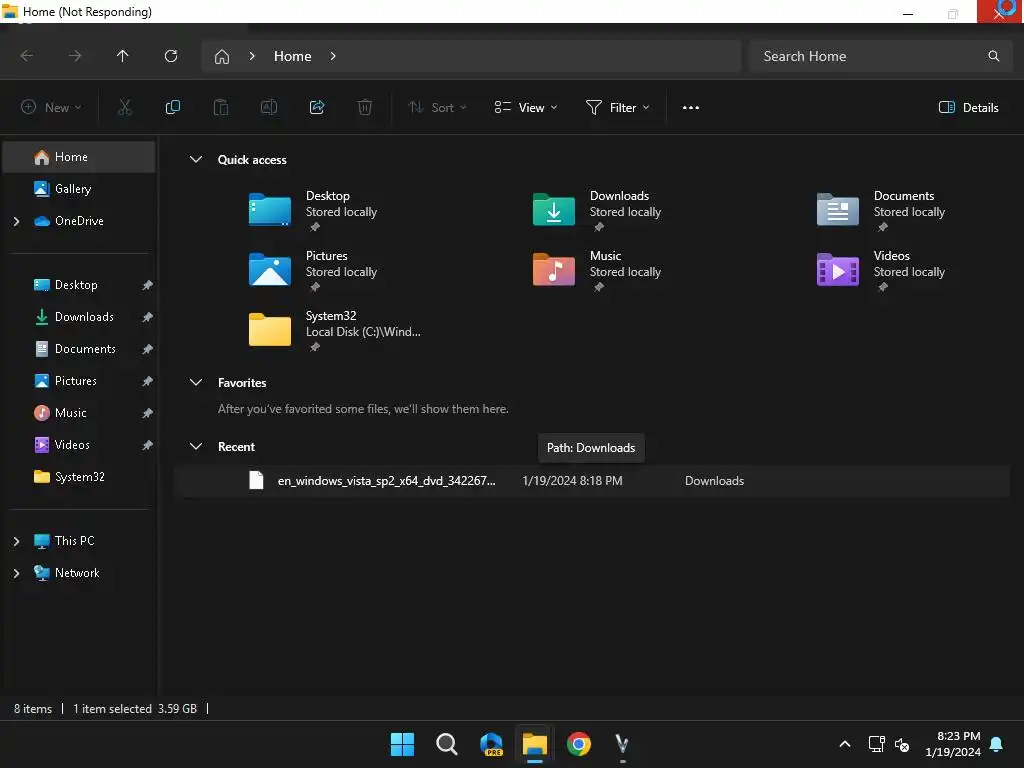Screen dimensions: 1024x768
Task: Open the See more ellipsis menu
Action: pyautogui.click(x=691, y=108)
